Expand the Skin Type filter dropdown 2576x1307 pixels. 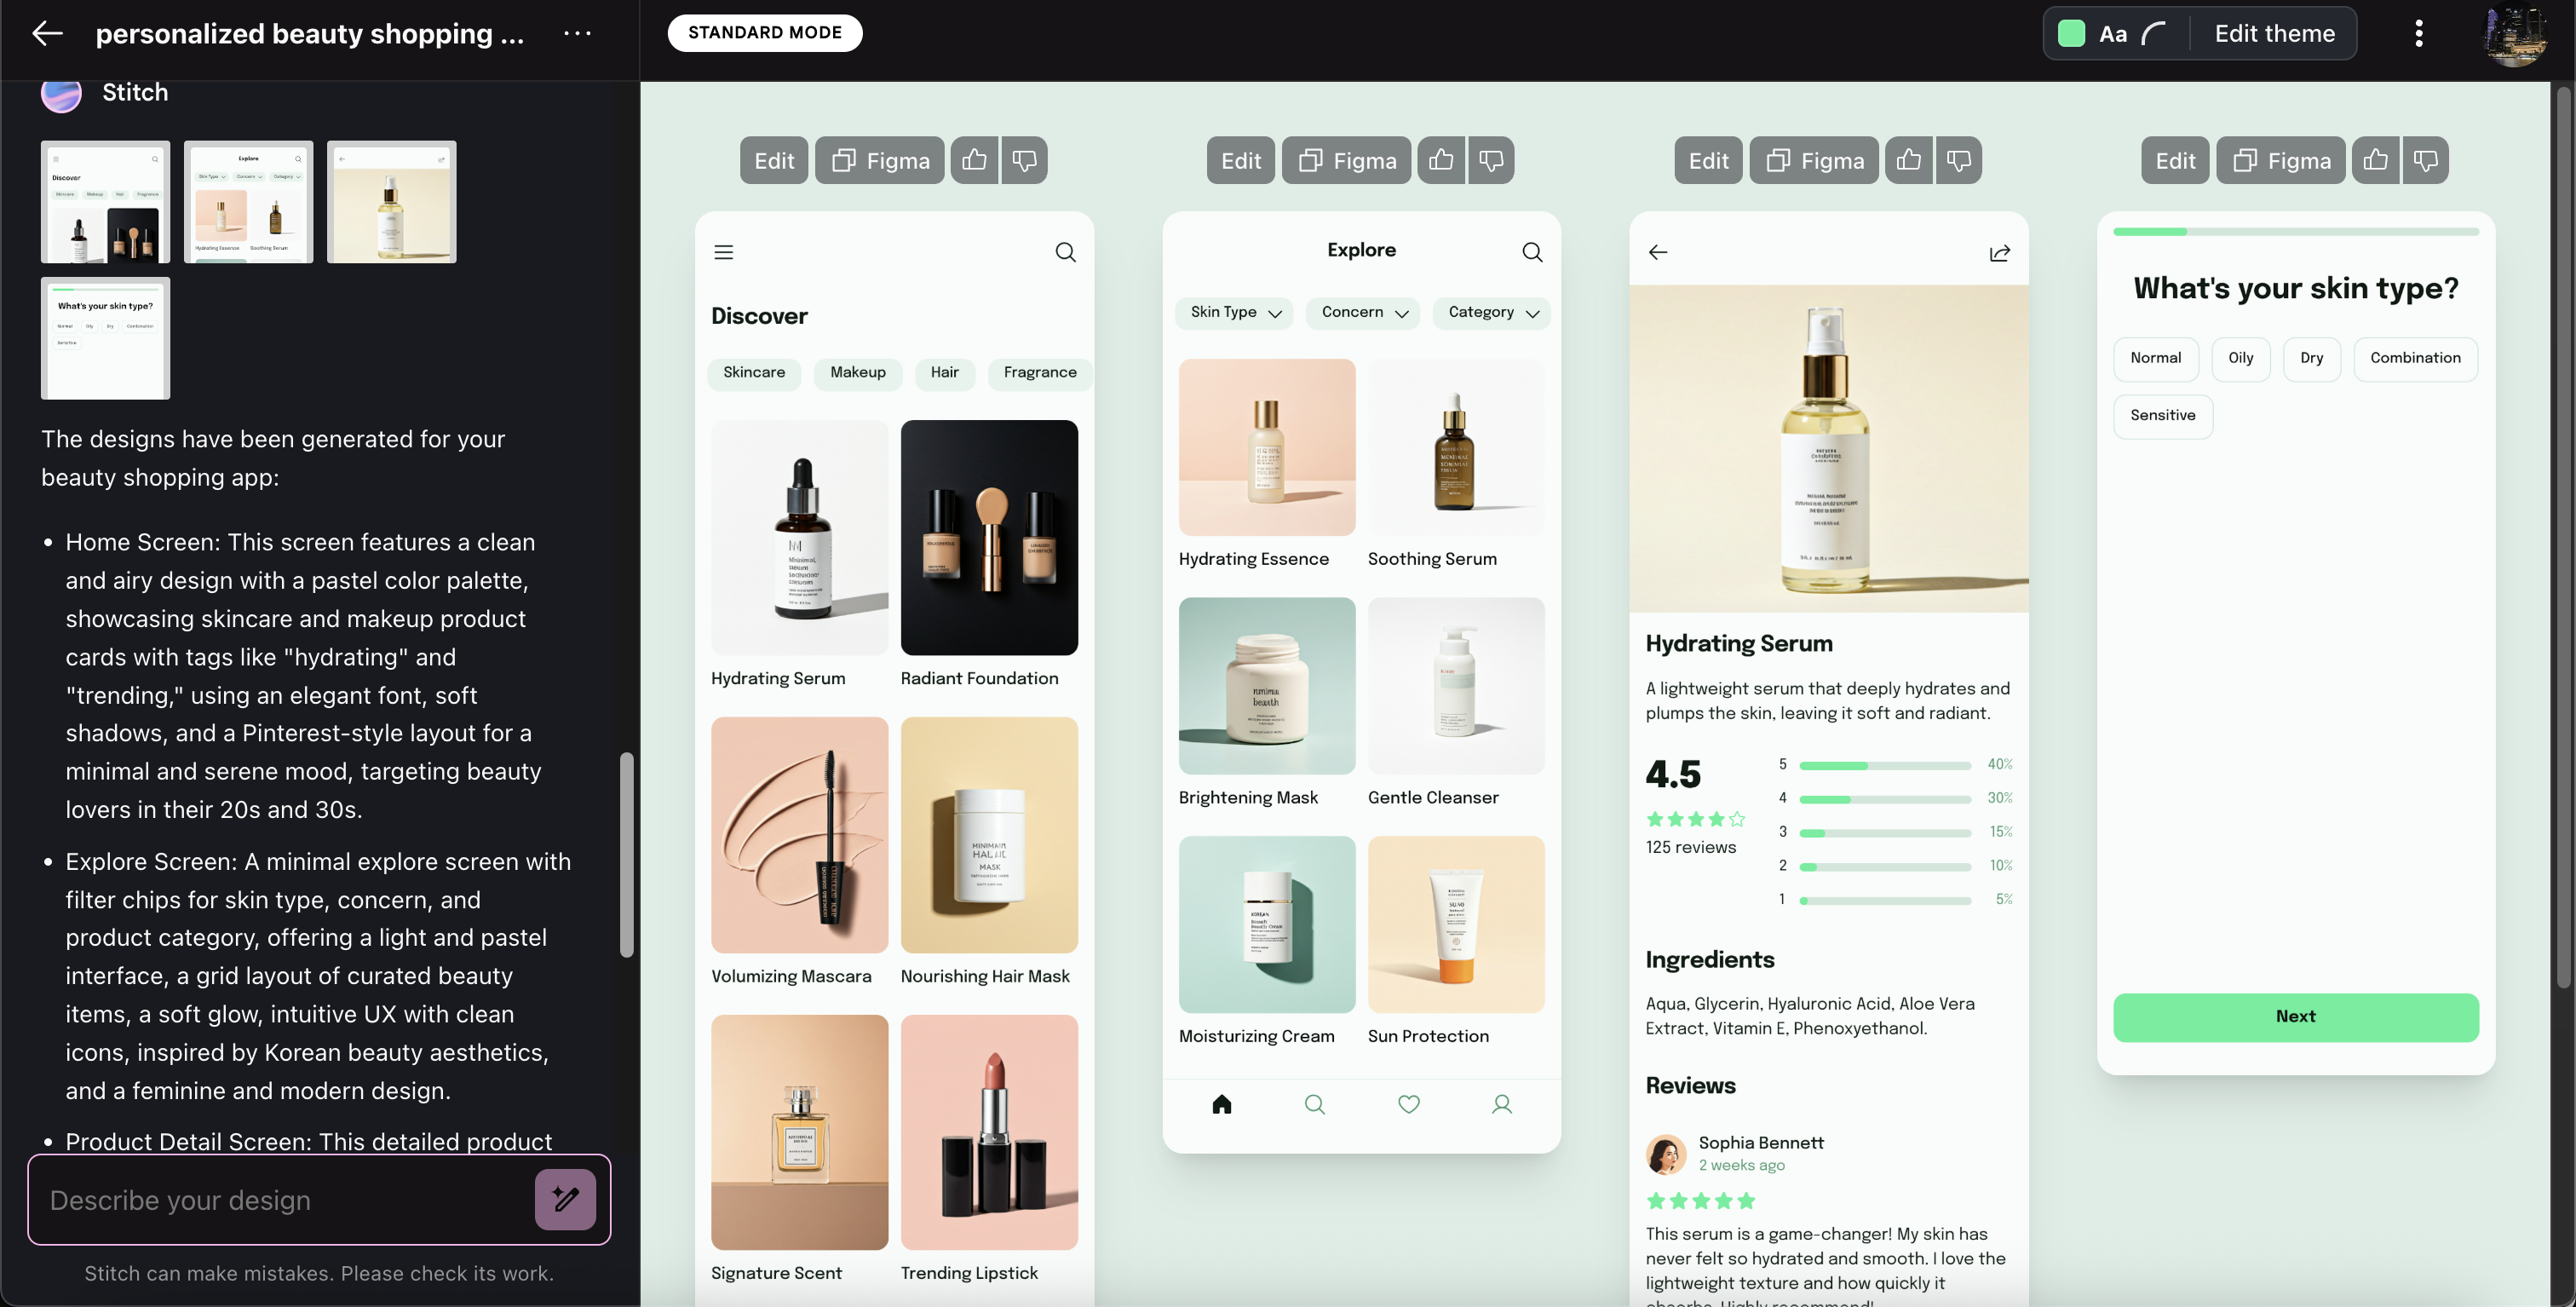pyautogui.click(x=1235, y=313)
